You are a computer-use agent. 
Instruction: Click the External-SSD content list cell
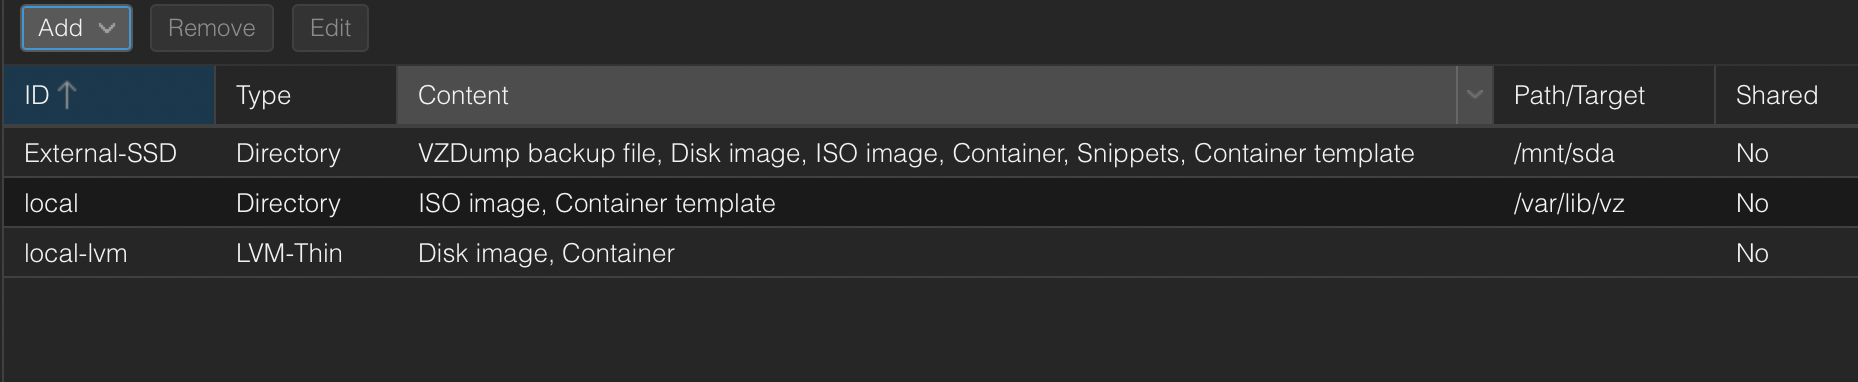[916, 153]
